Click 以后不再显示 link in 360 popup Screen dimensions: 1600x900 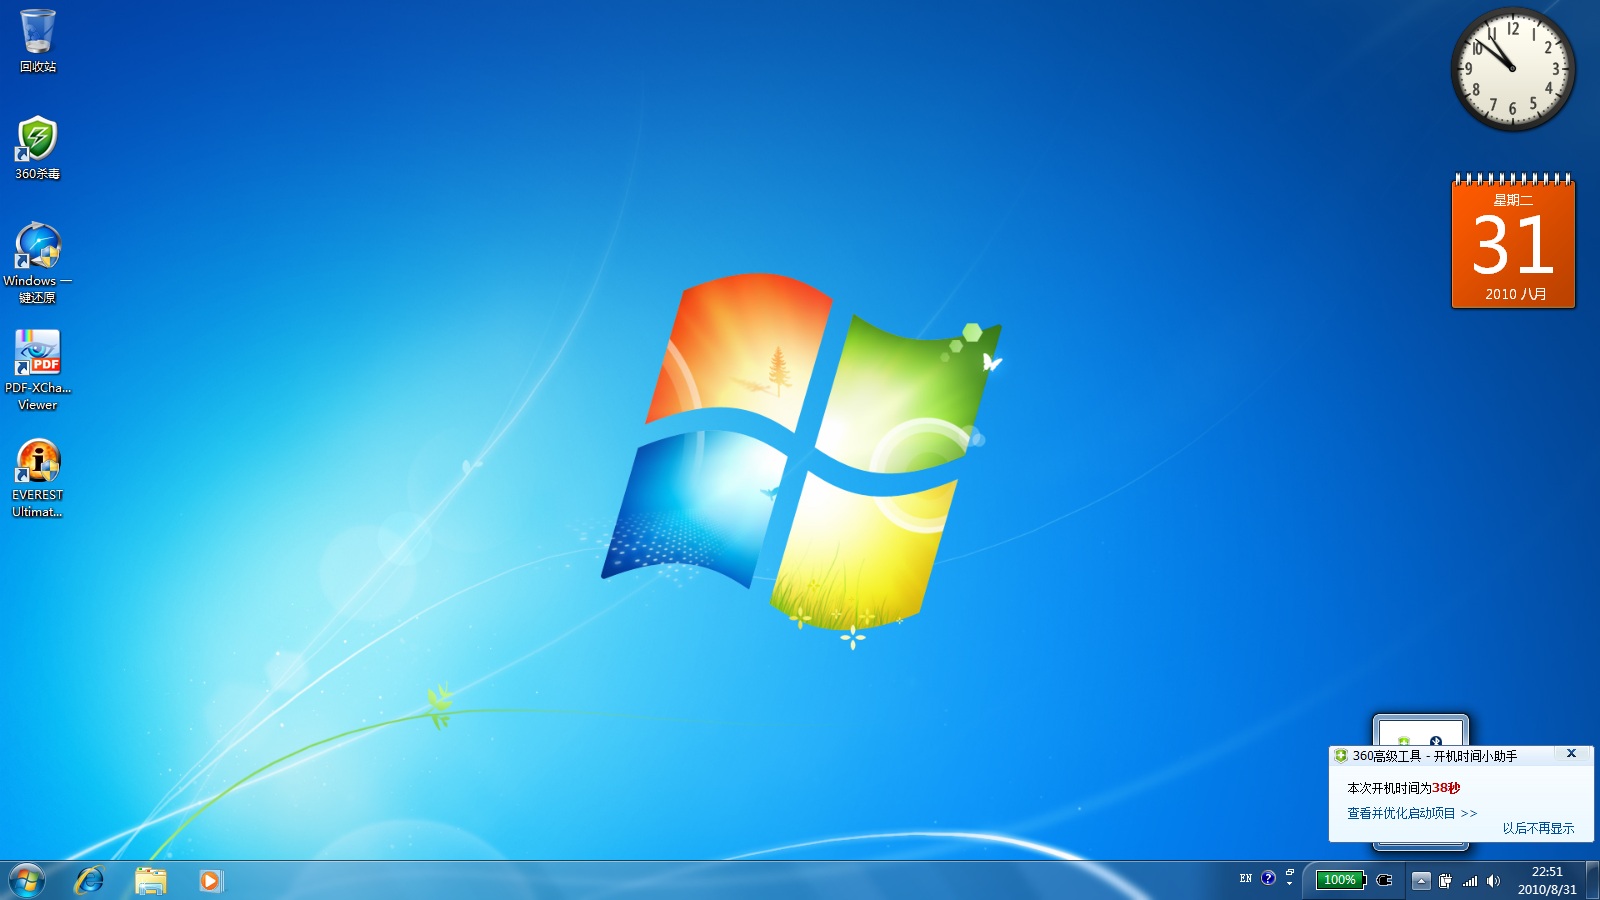(1538, 828)
